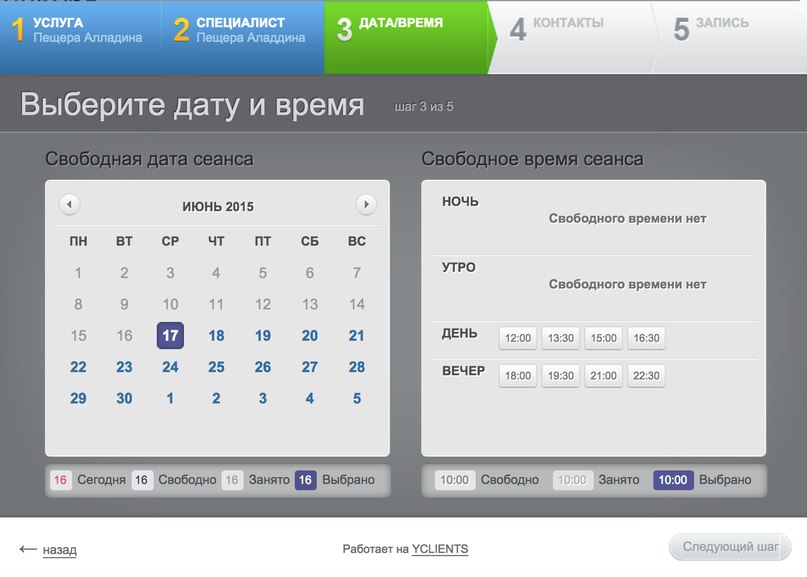Click the back arrow icon

(28, 549)
